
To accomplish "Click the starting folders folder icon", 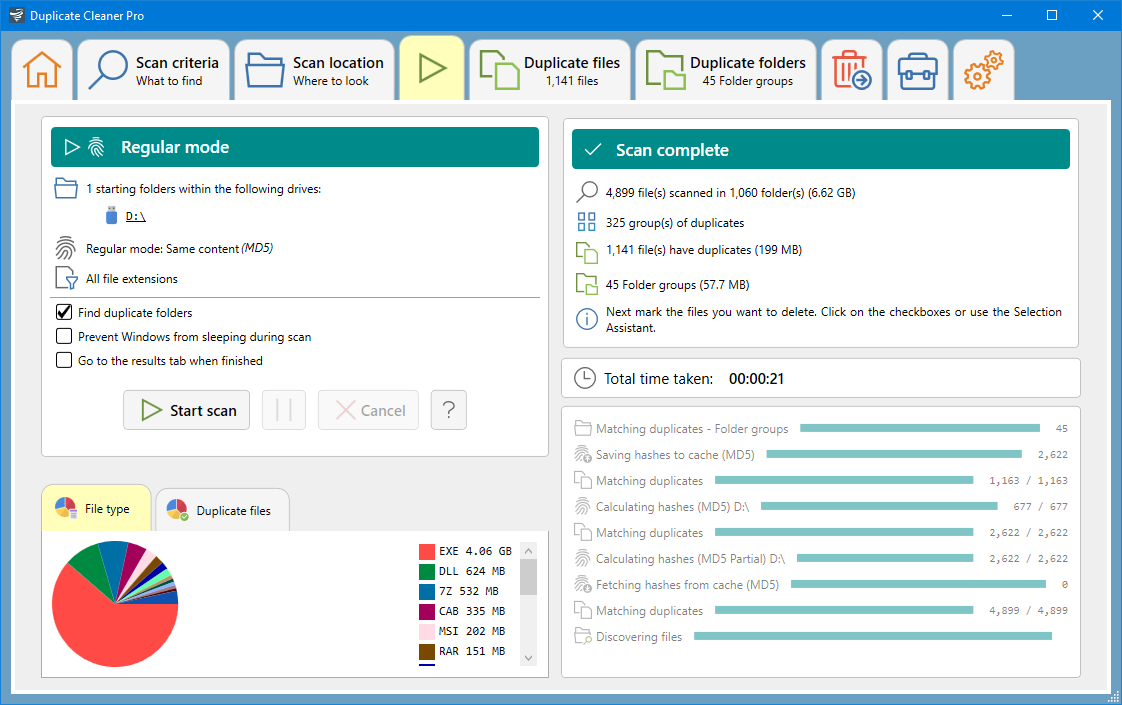I will 66,188.
